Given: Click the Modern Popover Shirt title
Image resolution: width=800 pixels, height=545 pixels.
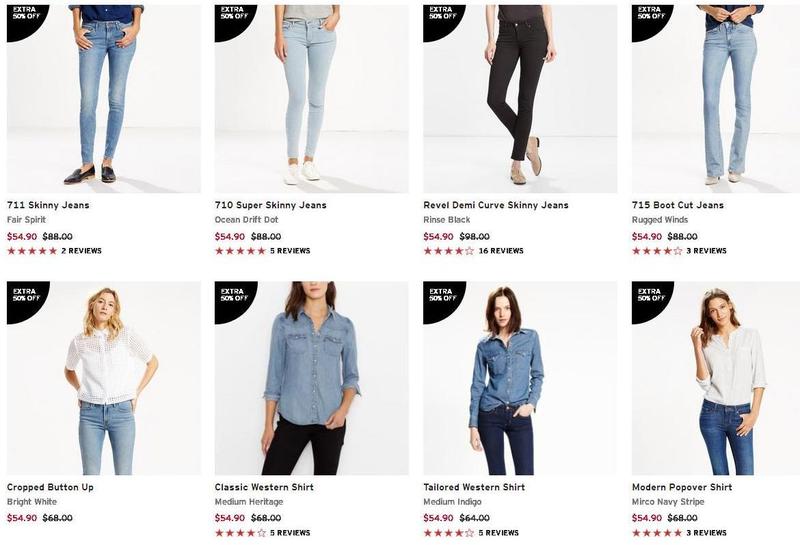Looking at the screenshot, I should pyautogui.click(x=682, y=487).
